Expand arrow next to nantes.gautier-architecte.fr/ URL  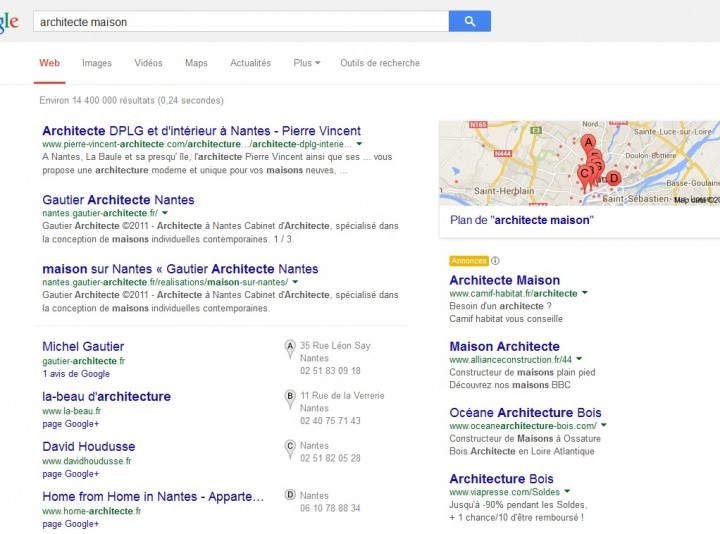click(165, 213)
